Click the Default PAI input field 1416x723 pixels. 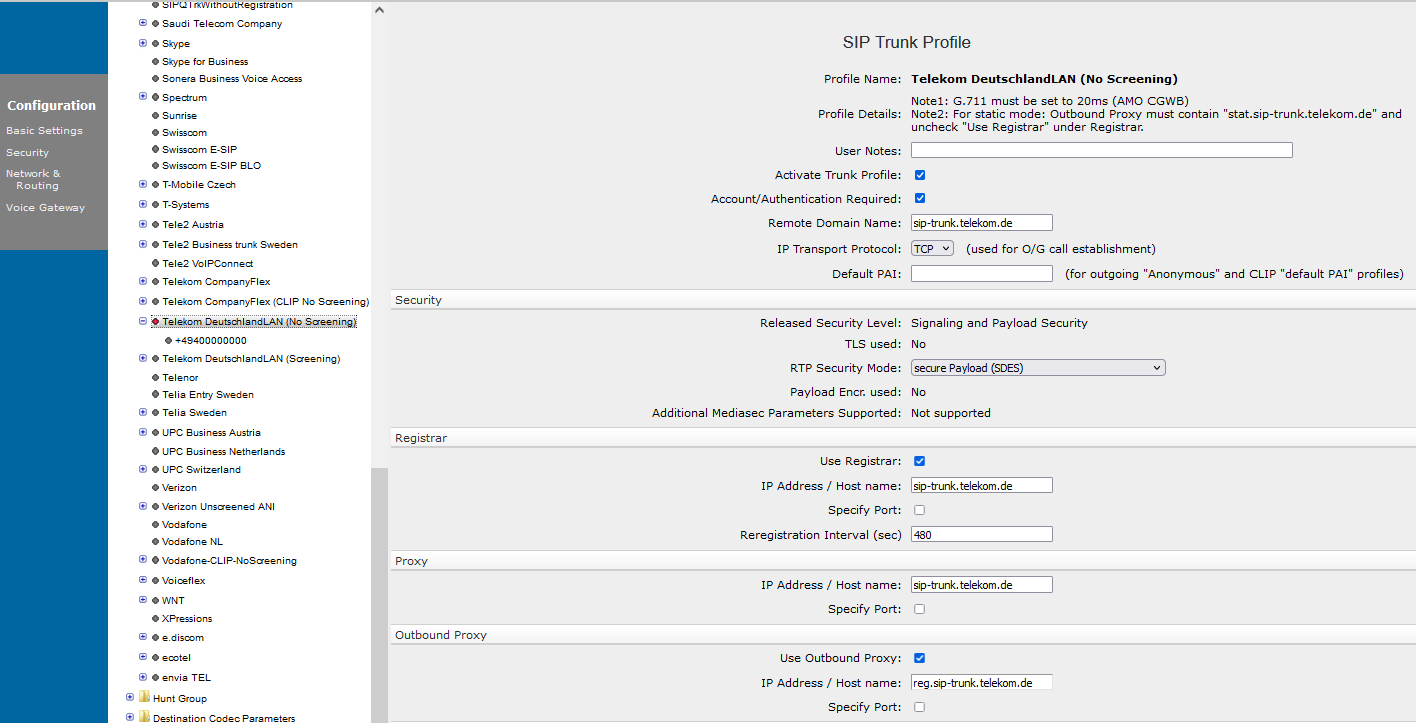tap(982, 274)
